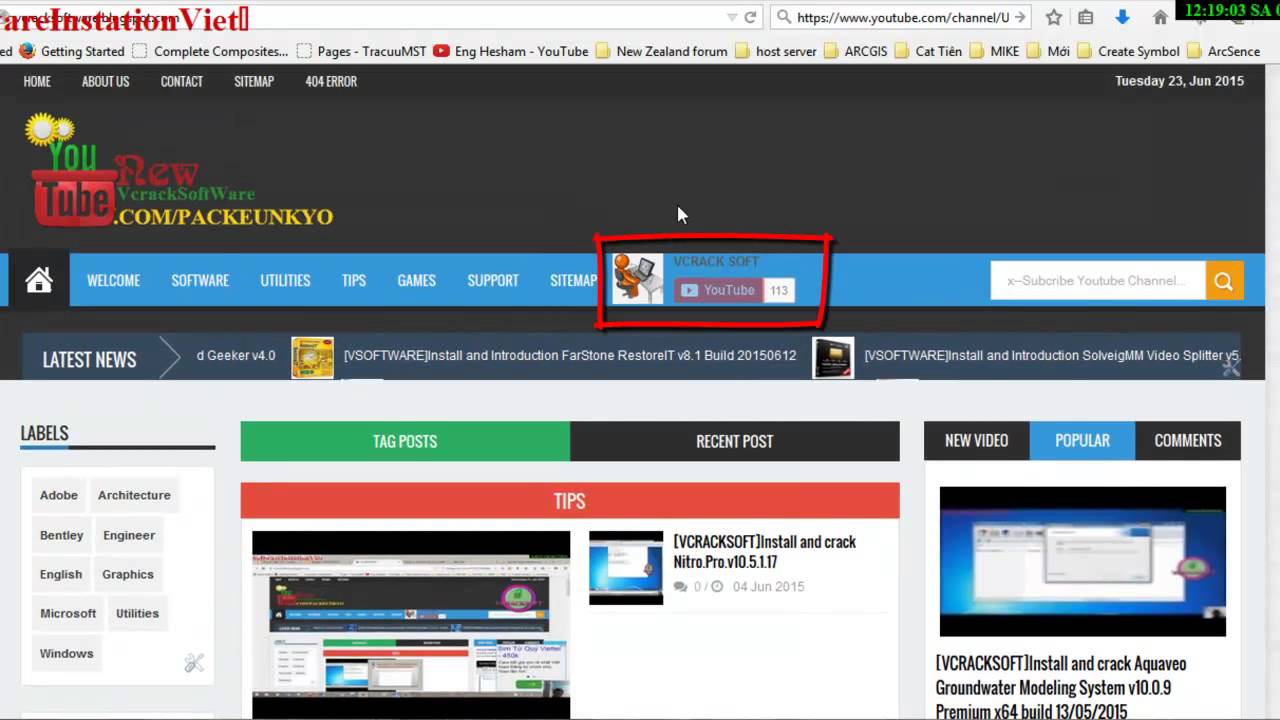Click the white home icon in blue navbar
The height and width of the screenshot is (720, 1280).
[x=39, y=280]
